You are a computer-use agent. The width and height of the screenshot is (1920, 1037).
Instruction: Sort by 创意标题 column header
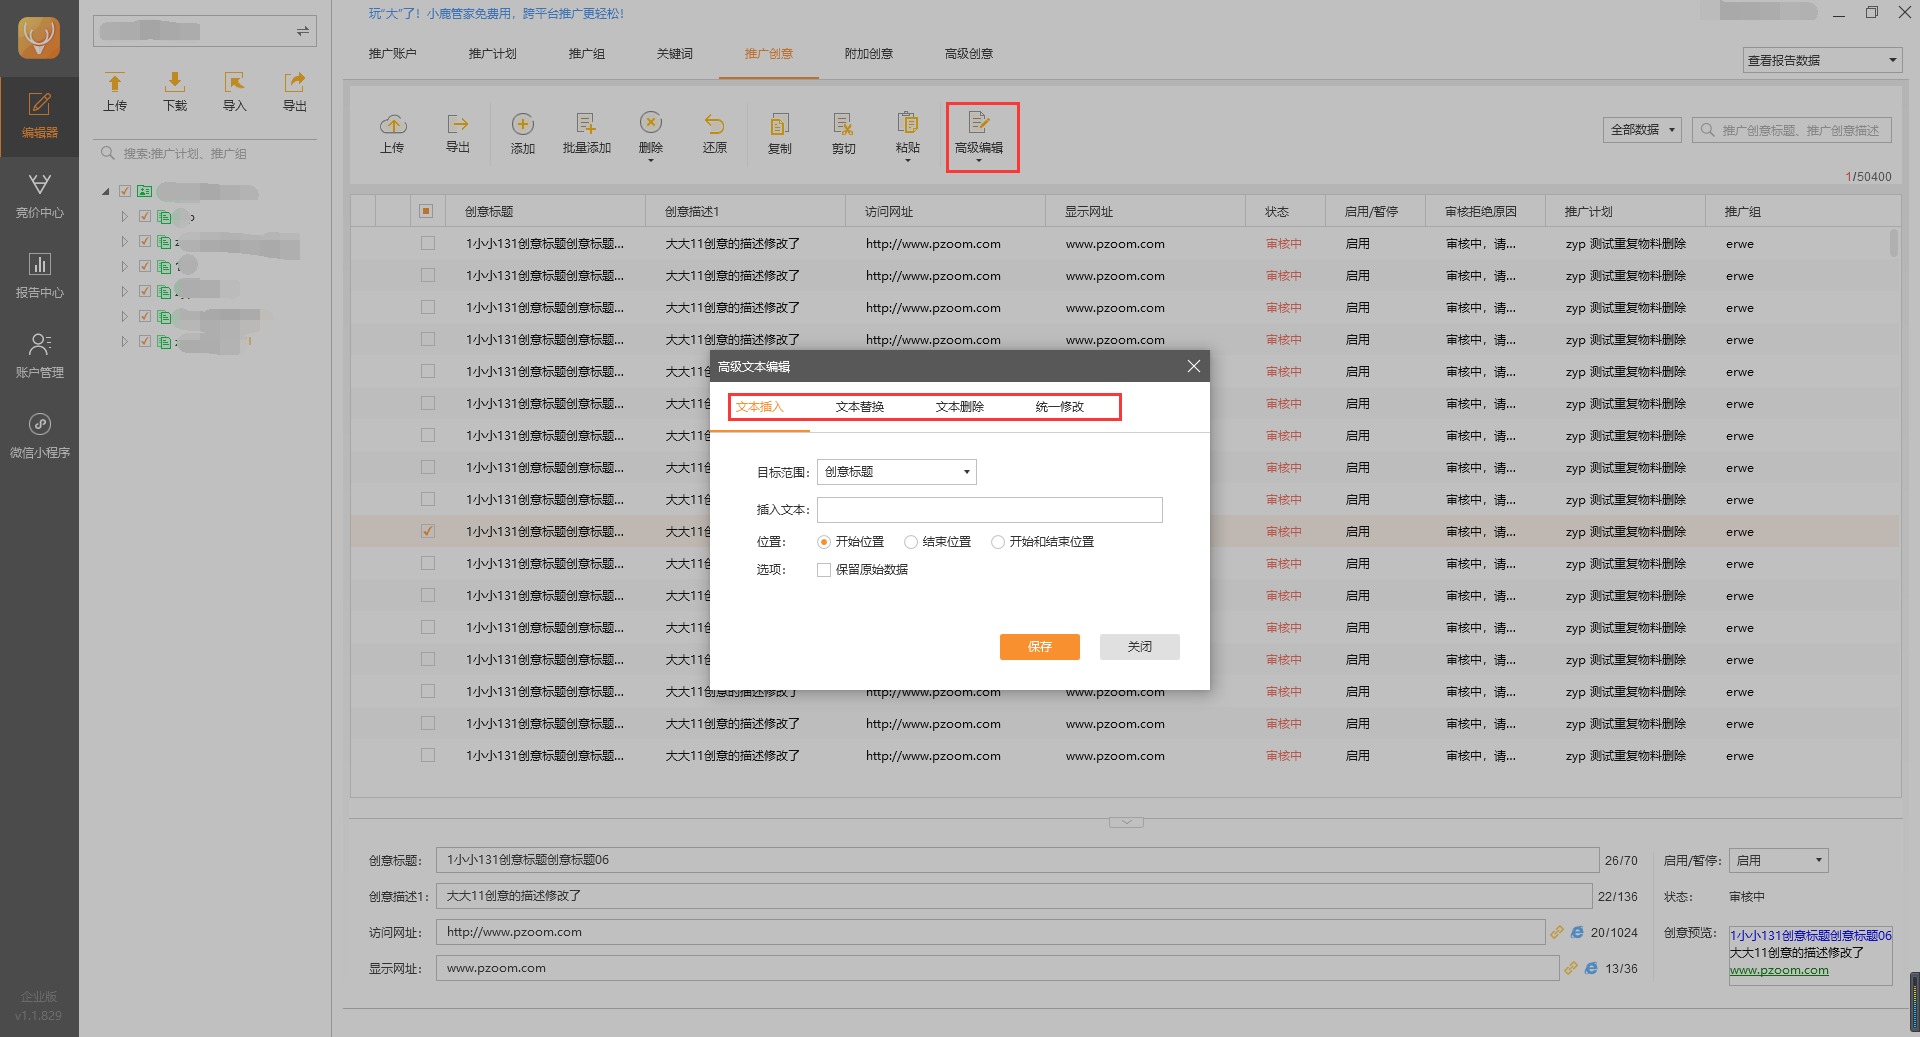click(545, 212)
